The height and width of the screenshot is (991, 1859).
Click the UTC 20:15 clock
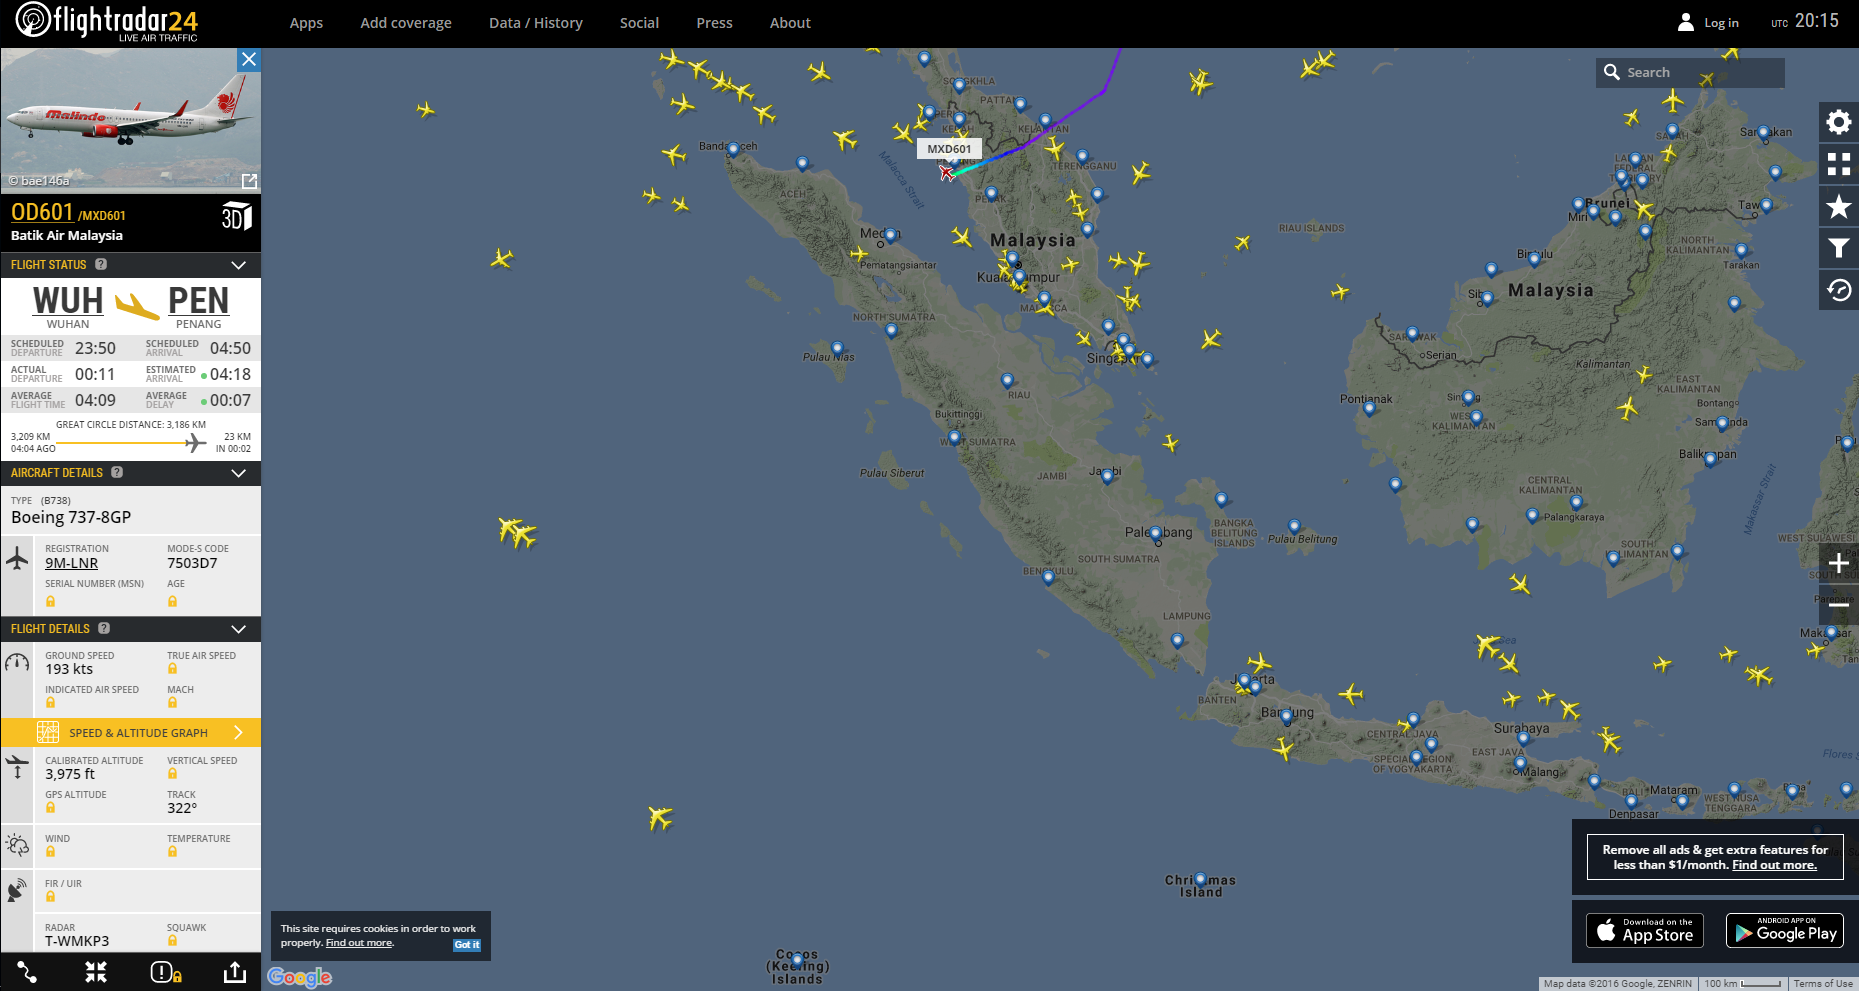[1805, 21]
